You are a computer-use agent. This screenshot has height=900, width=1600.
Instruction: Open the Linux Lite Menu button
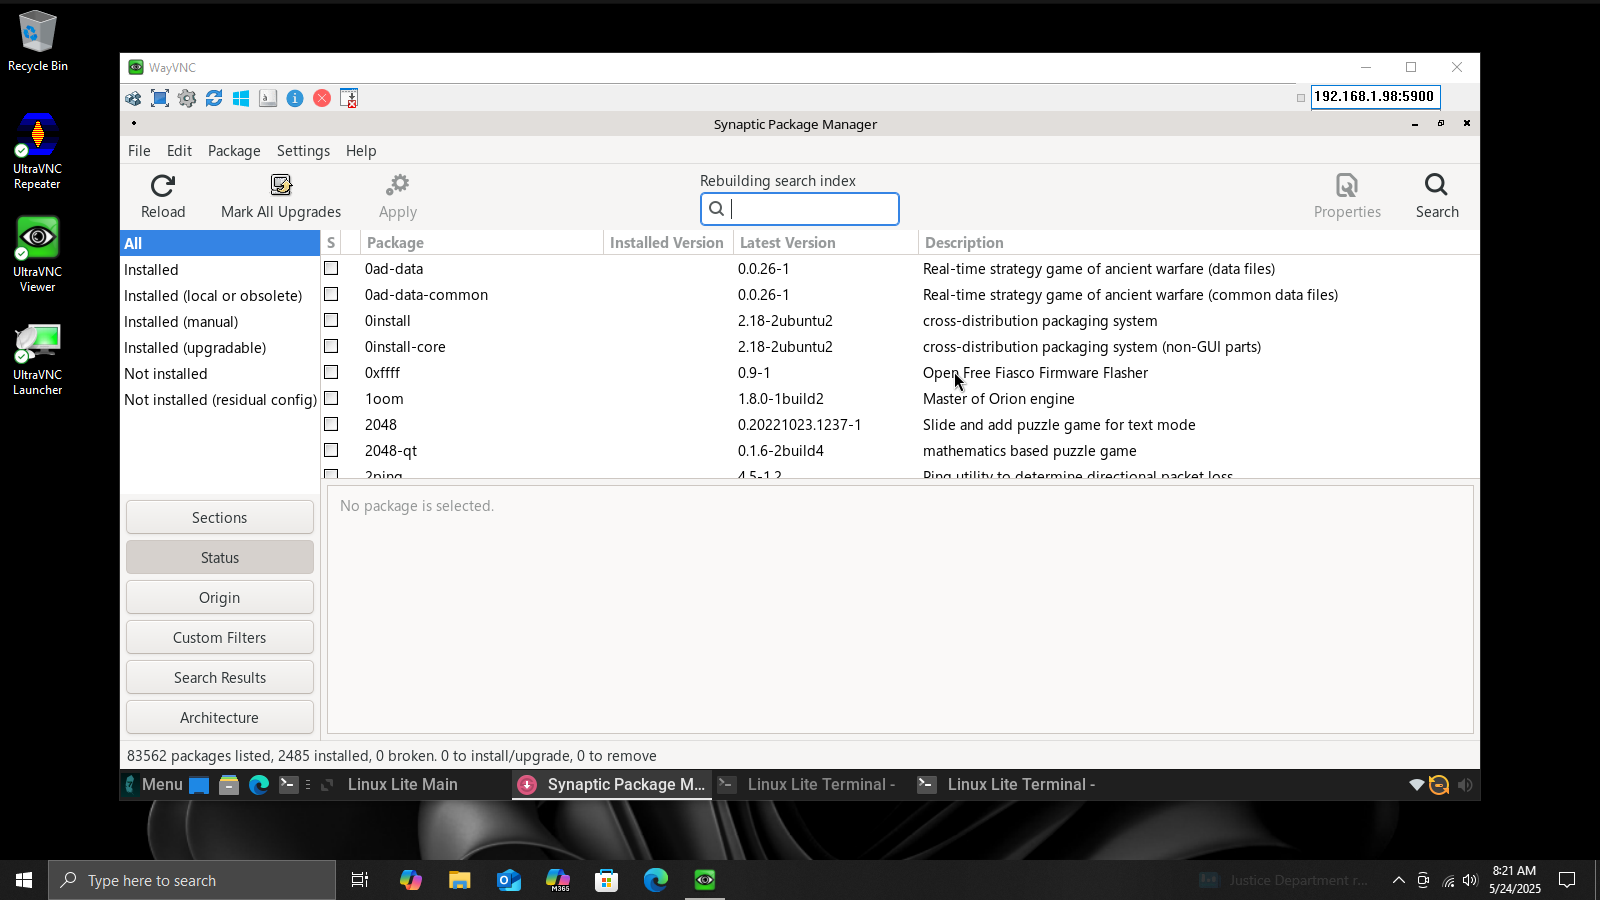pyautogui.click(x=153, y=785)
